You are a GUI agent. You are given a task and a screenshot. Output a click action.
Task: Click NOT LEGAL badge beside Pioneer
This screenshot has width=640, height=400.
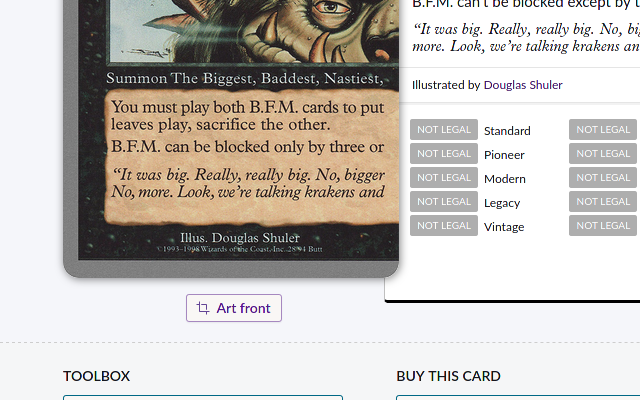point(444,153)
